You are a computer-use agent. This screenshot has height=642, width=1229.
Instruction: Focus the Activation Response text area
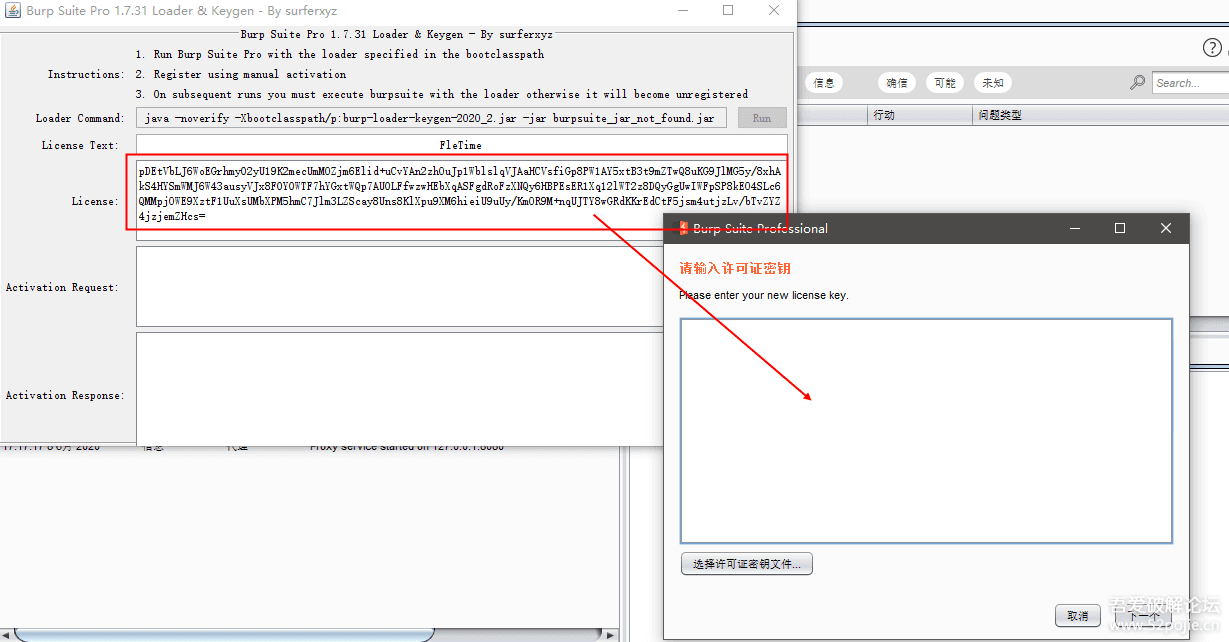pyautogui.click(x=400, y=388)
